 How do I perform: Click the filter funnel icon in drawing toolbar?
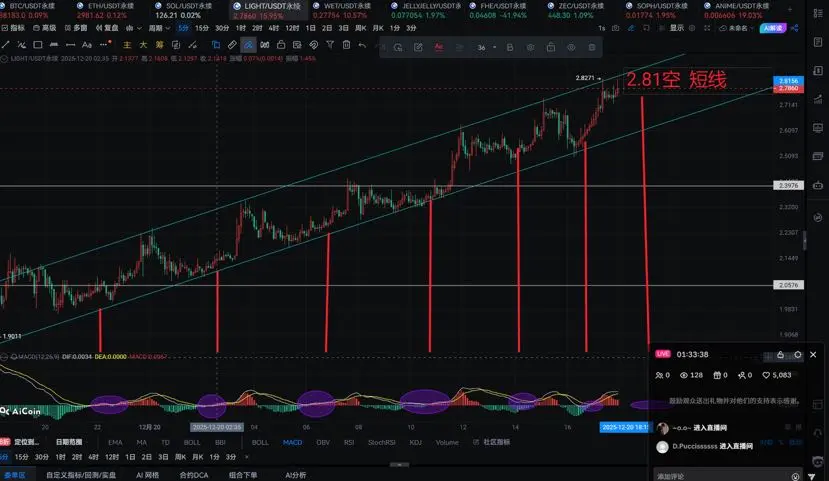click(330, 45)
